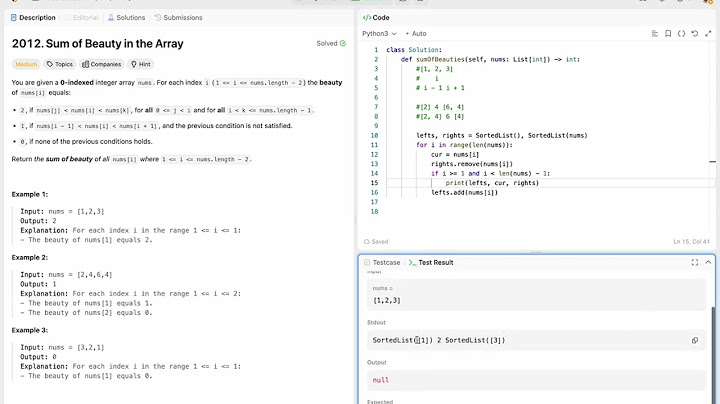Click the 'null' output value
This screenshot has height=404, width=720.
[x=381, y=380]
